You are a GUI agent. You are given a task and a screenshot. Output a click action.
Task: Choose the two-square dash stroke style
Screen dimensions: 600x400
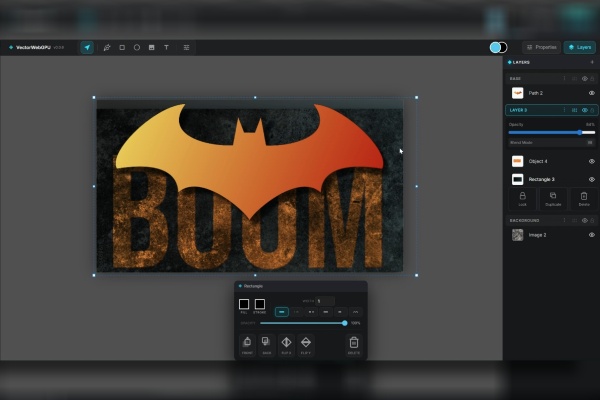click(311, 312)
